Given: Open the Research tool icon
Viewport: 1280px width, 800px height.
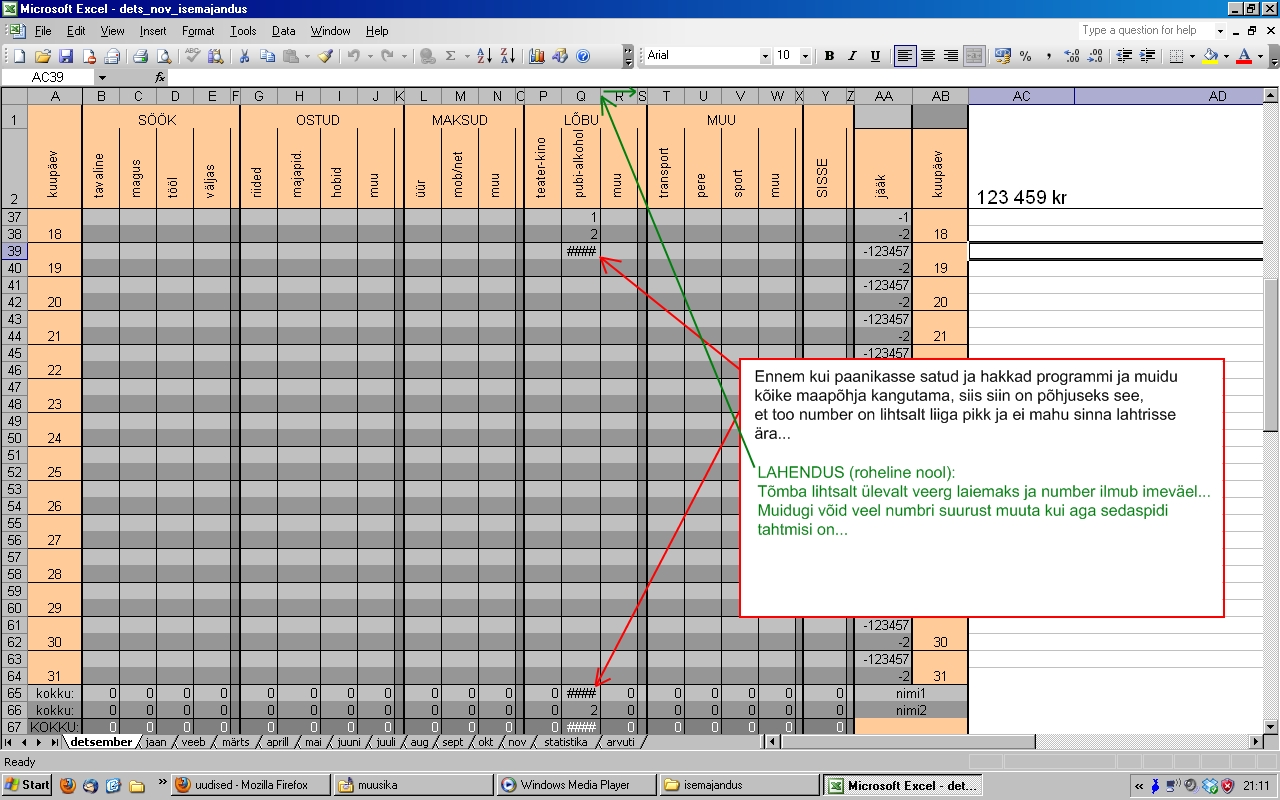Looking at the screenshot, I should coord(215,56).
